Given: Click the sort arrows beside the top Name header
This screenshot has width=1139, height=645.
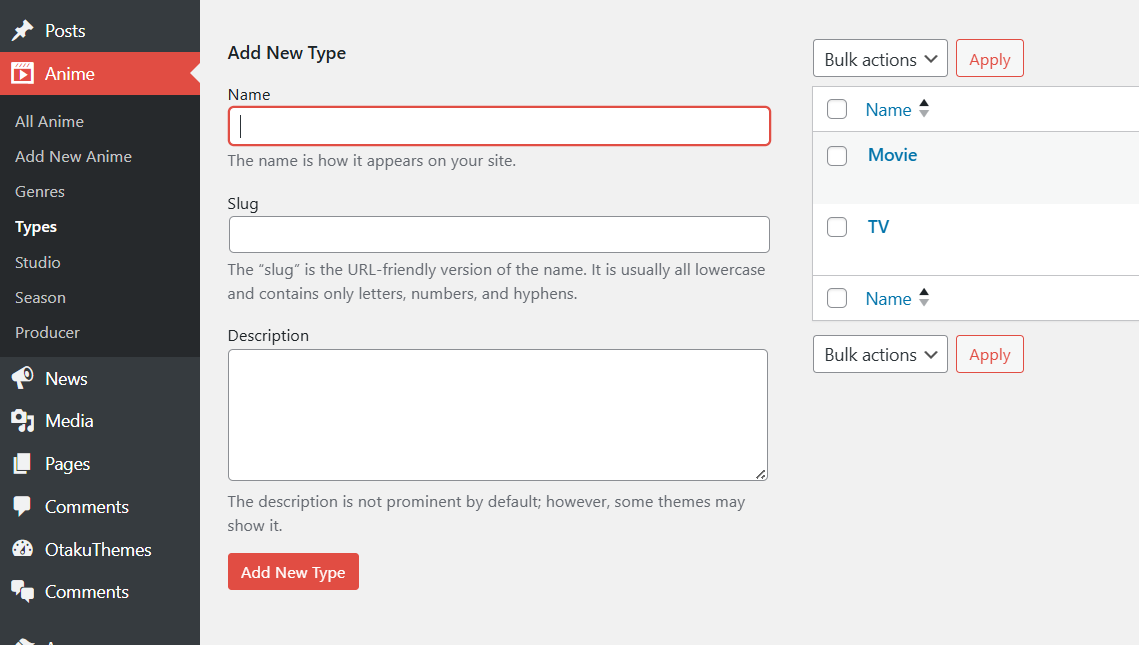Looking at the screenshot, I should [924, 109].
